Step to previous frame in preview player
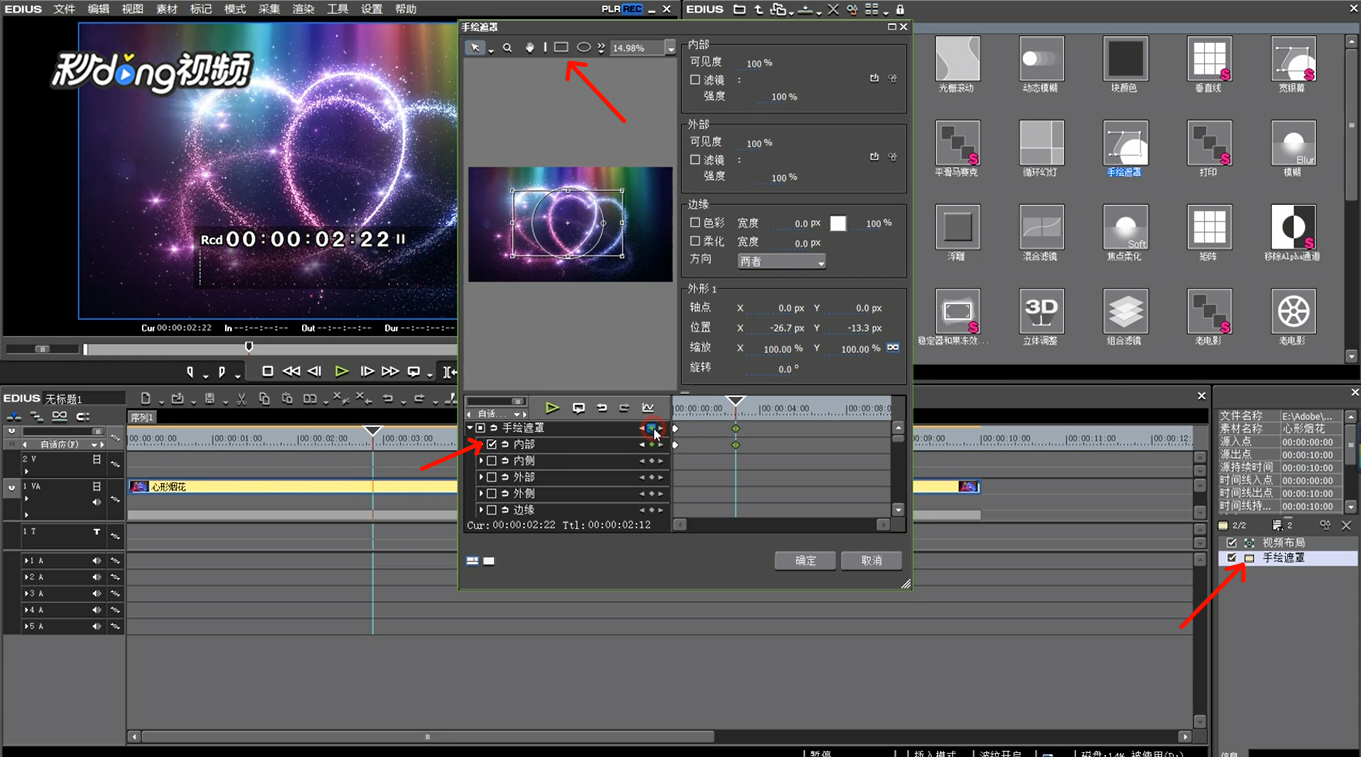Screen dimensions: 1361x757 [315, 371]
